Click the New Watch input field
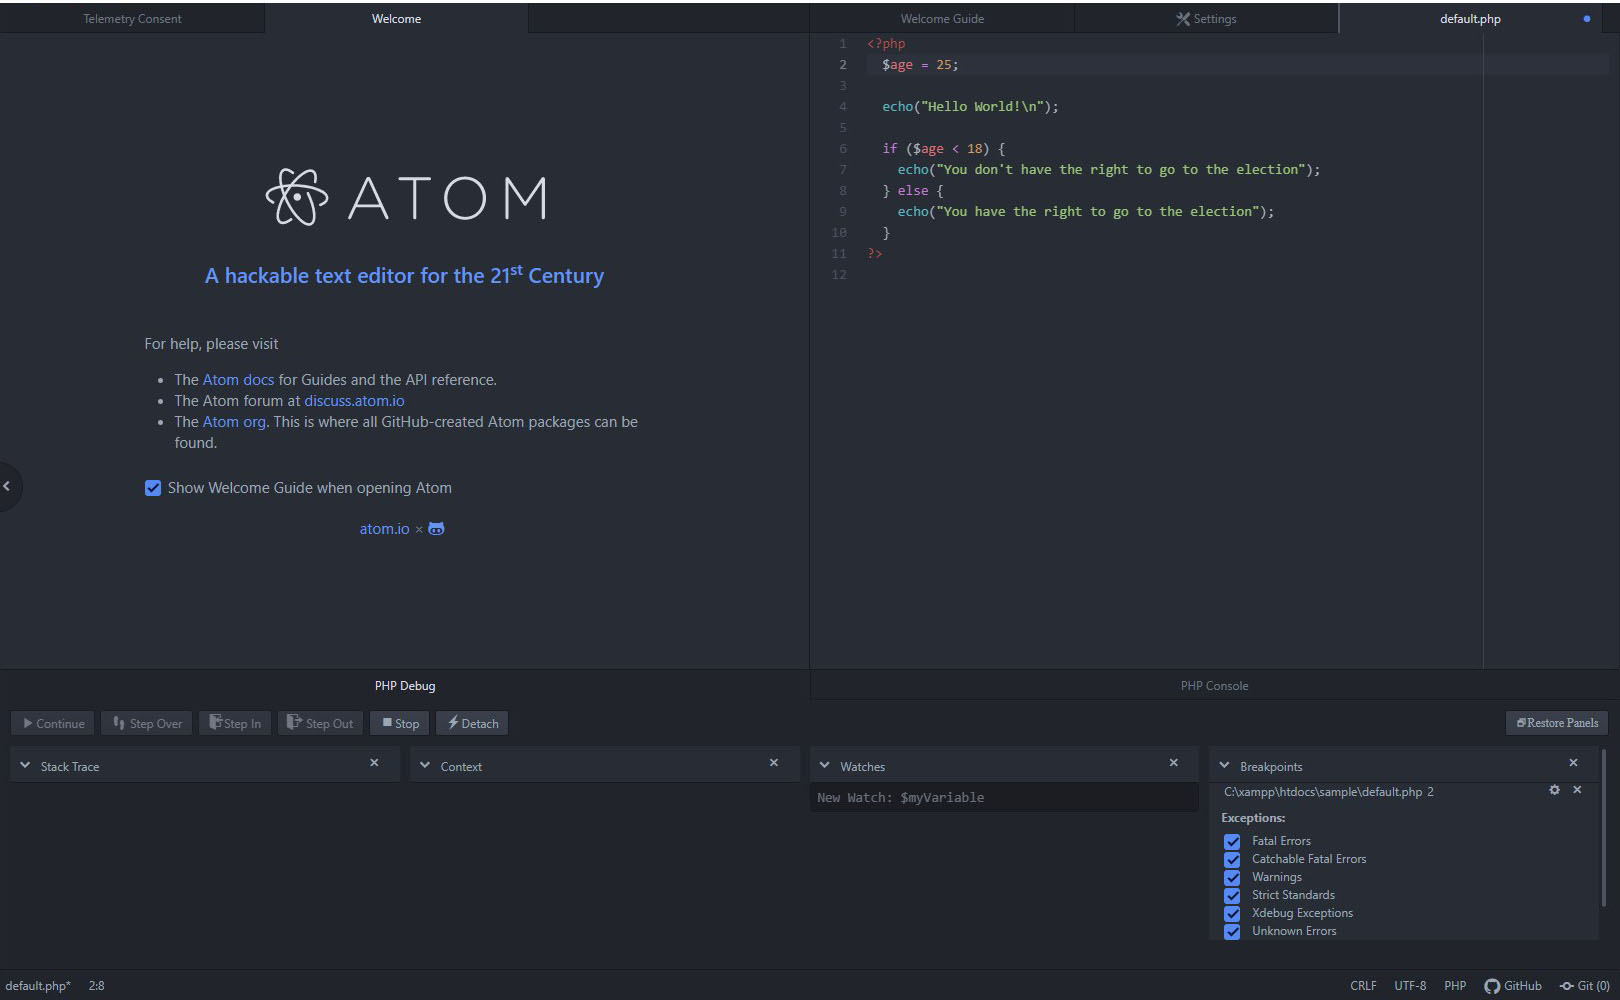This screenshot has width=1620, height=1000. tap(1004, 797)
